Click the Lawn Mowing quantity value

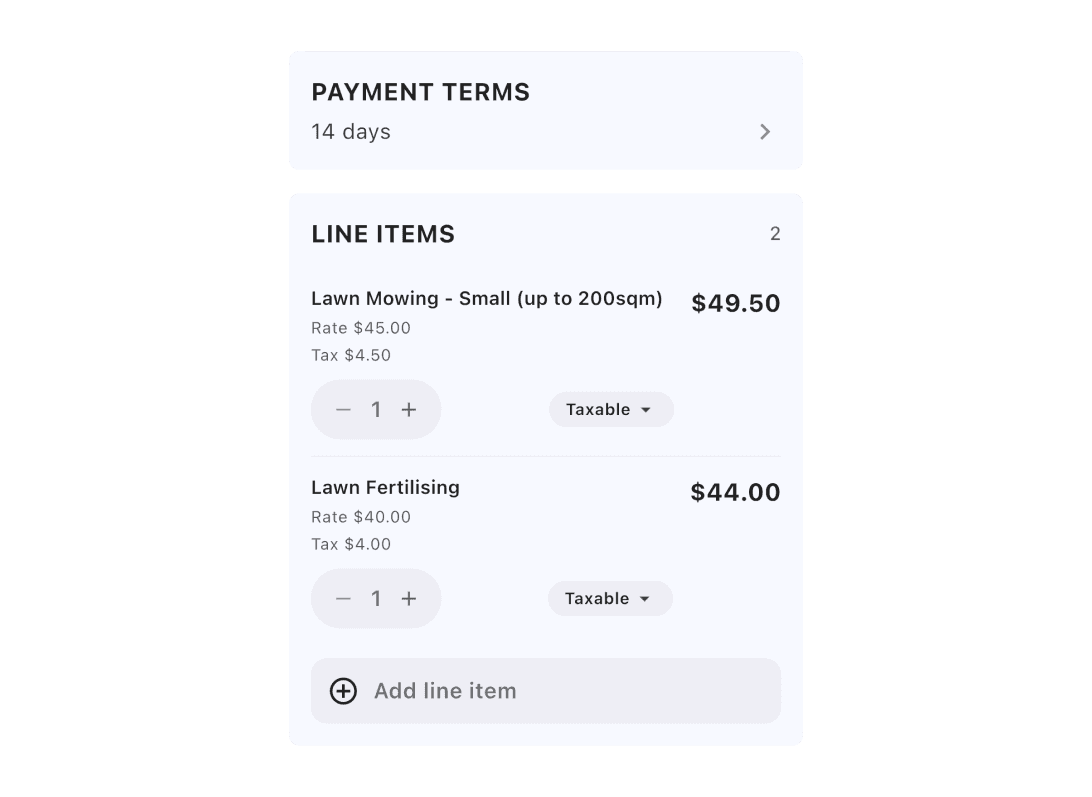[376, 409]
